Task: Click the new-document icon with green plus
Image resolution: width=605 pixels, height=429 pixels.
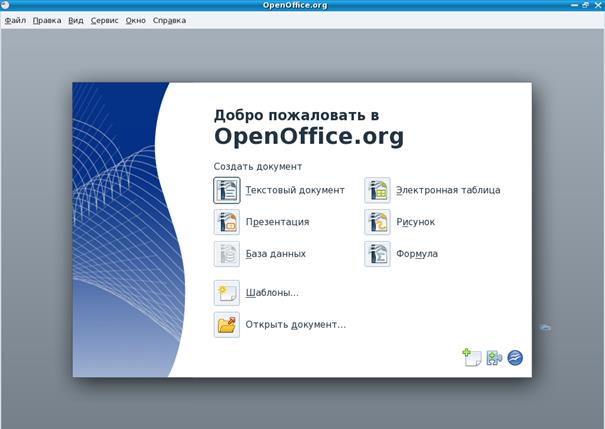Action: point(471,358)
